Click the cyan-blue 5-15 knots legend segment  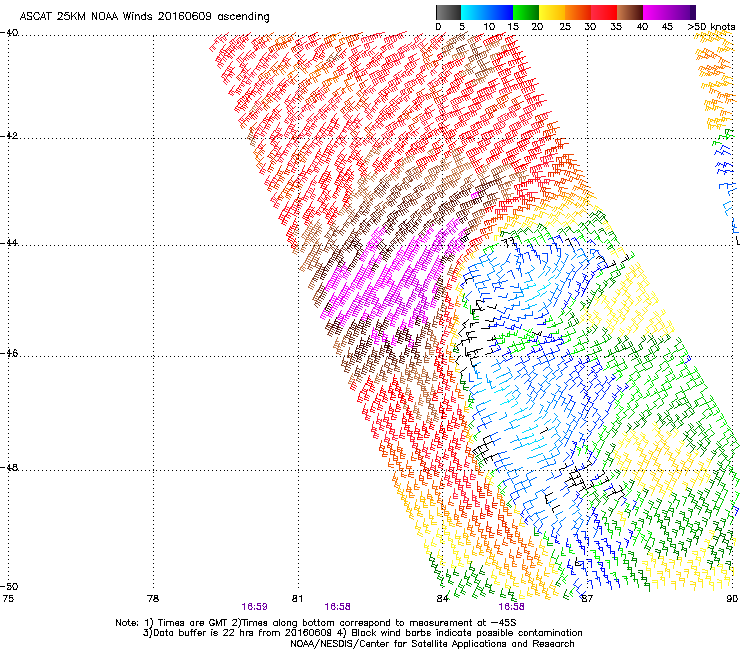point(487,12)
